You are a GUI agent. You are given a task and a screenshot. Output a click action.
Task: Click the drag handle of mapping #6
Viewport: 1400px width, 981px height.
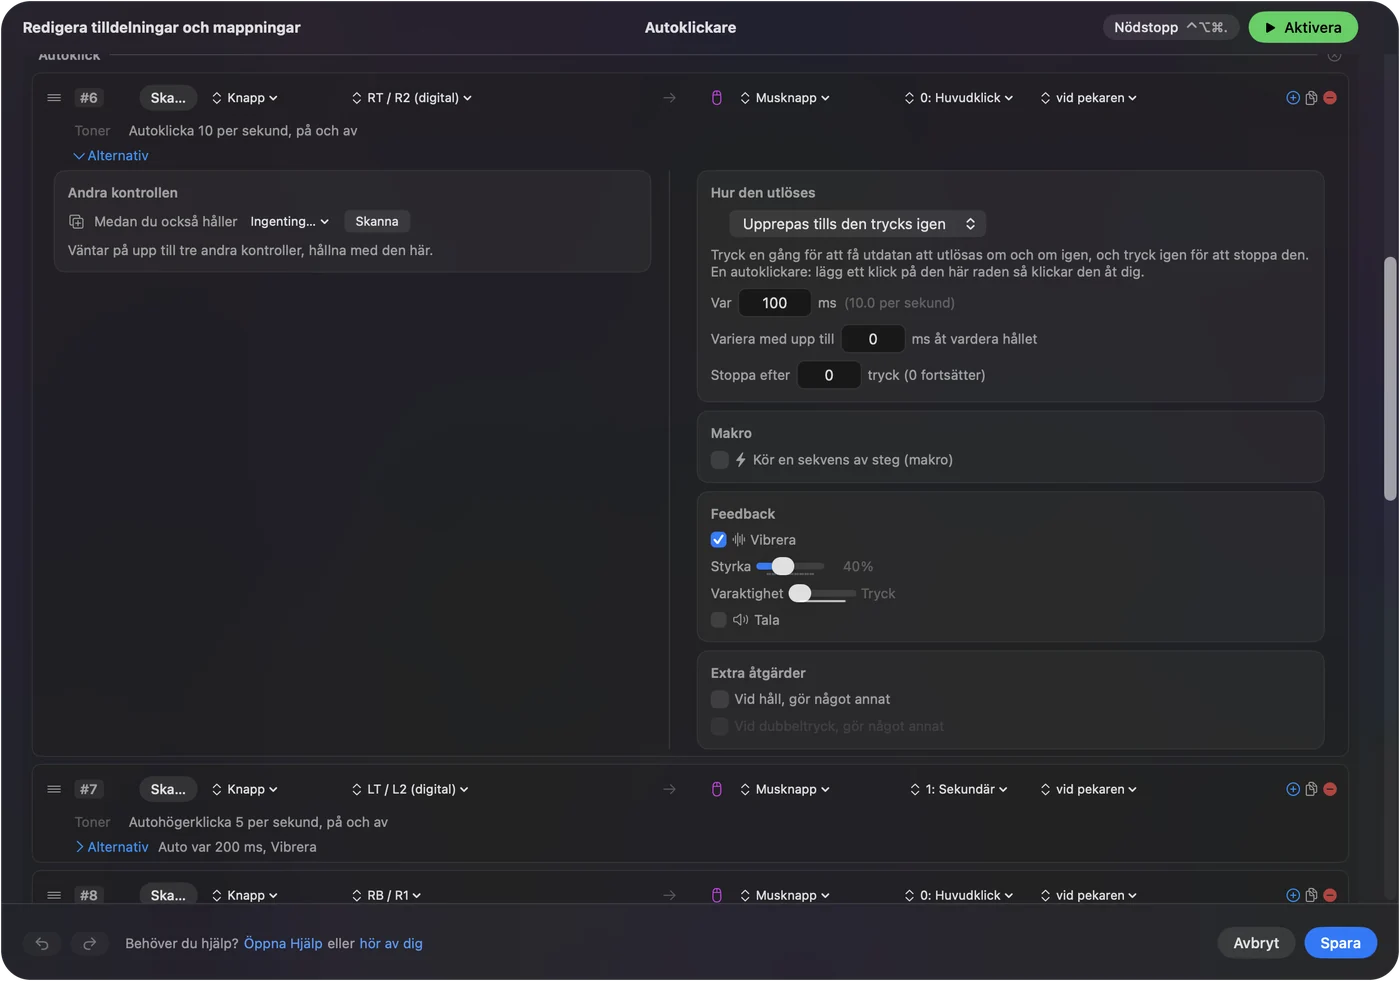tap(54, 98)
